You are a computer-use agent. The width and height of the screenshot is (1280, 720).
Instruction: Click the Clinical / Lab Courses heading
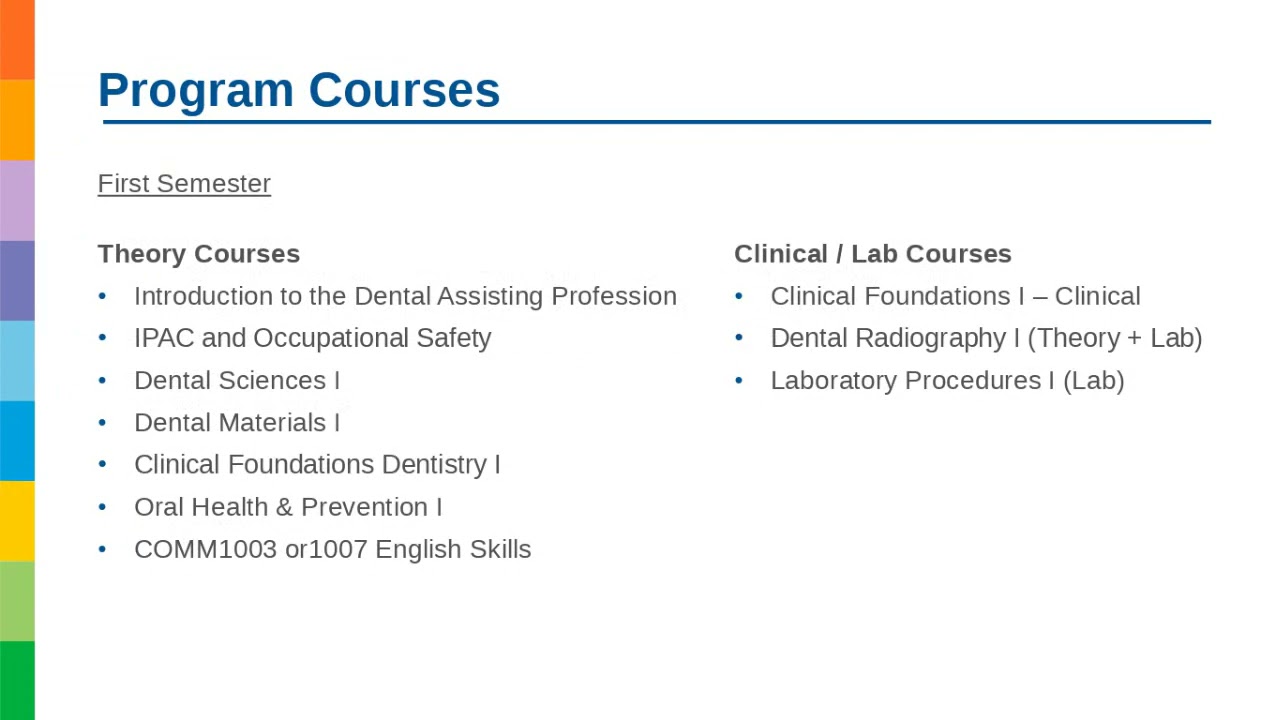873,254
